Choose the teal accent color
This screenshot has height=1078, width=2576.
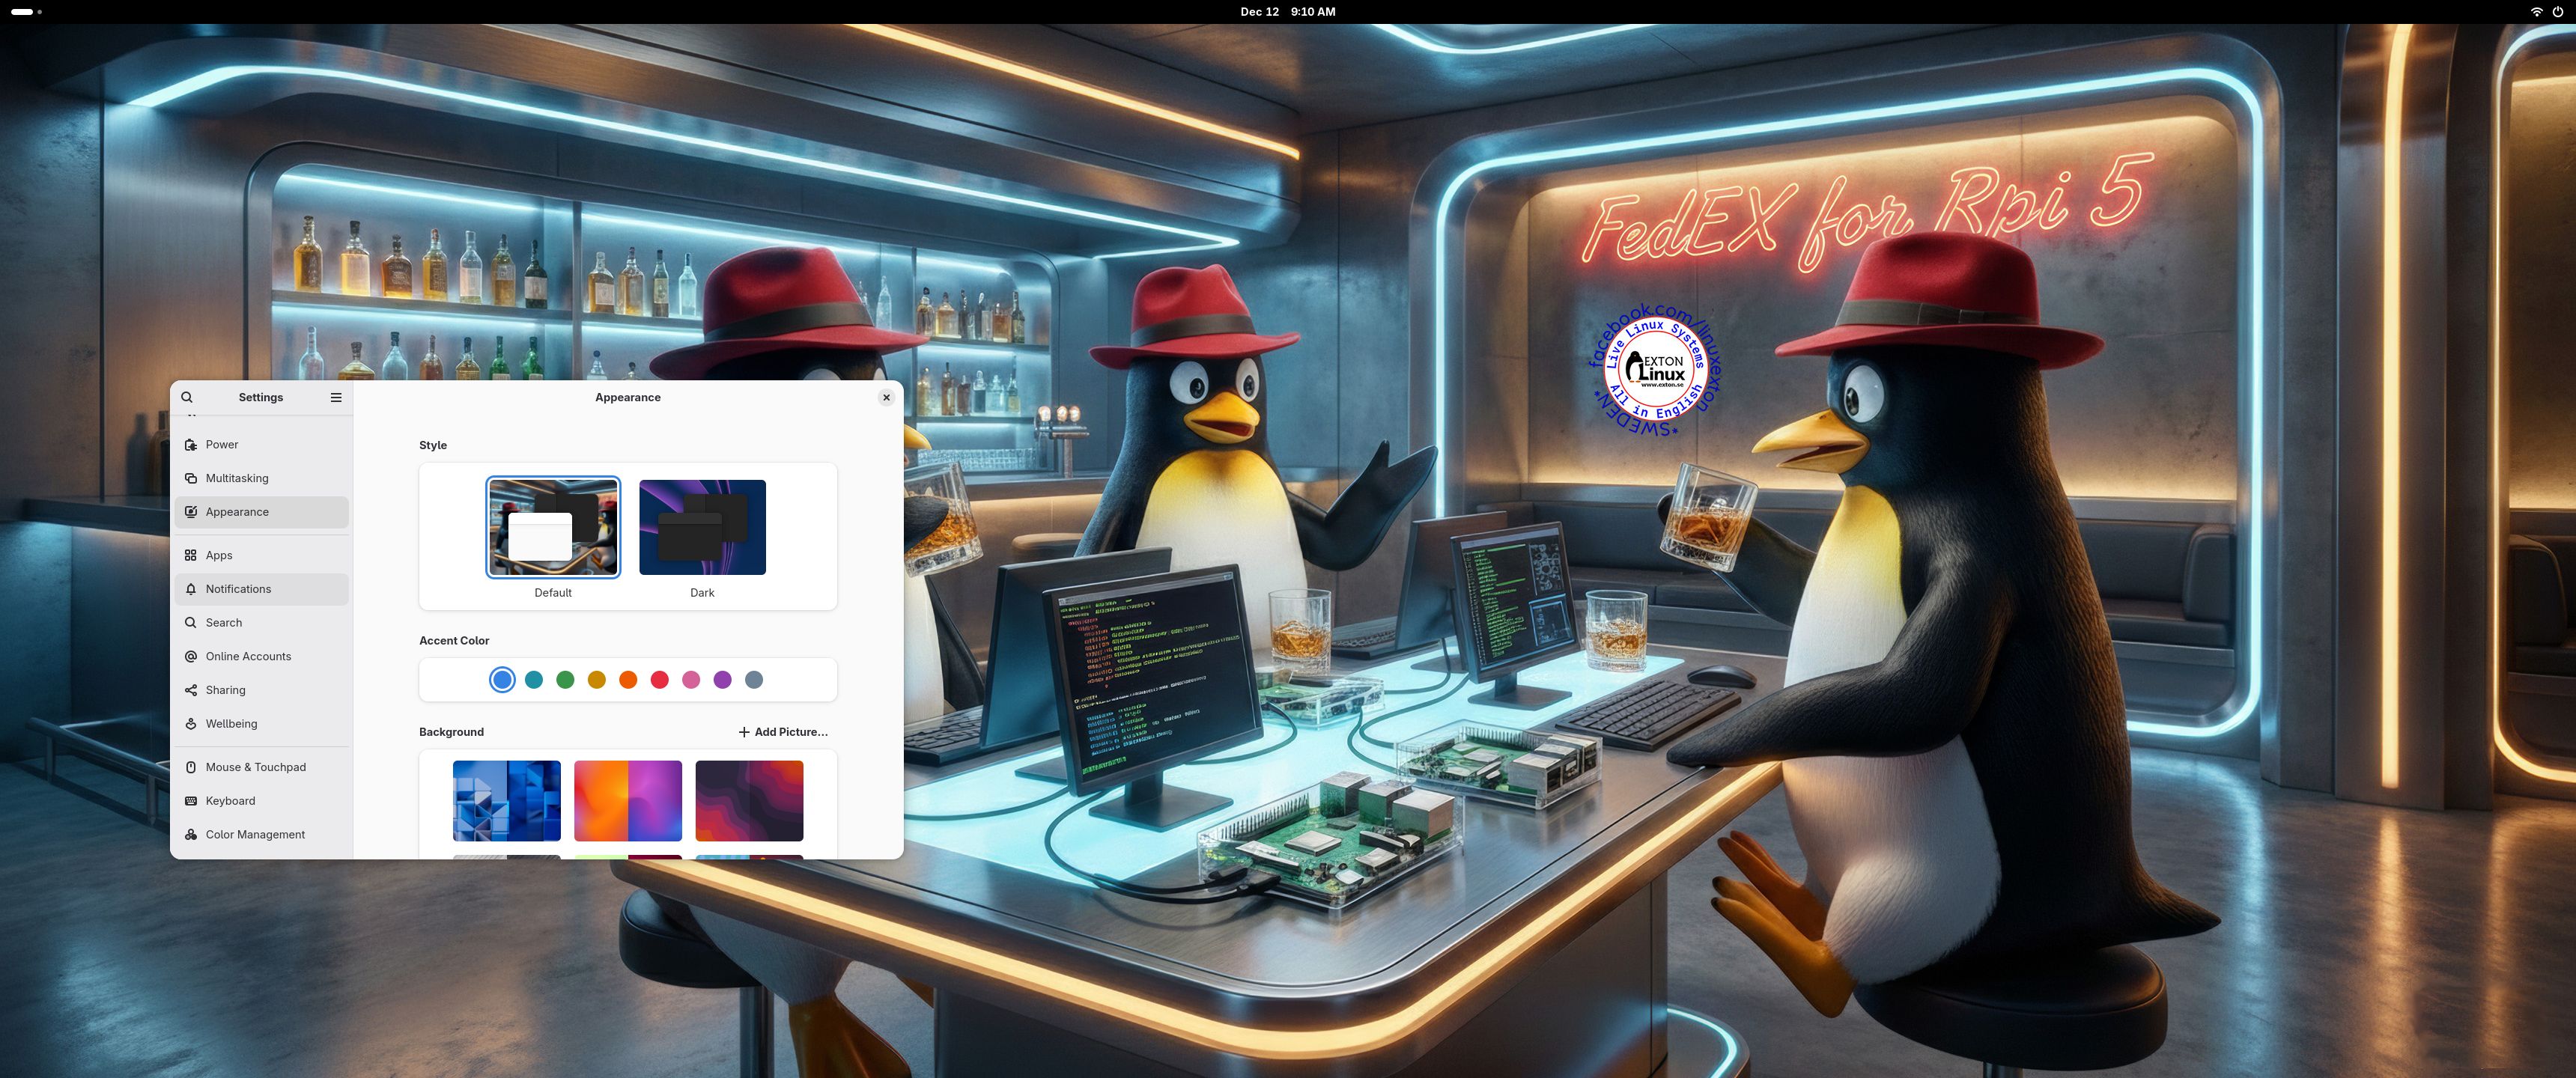[534, 680]
